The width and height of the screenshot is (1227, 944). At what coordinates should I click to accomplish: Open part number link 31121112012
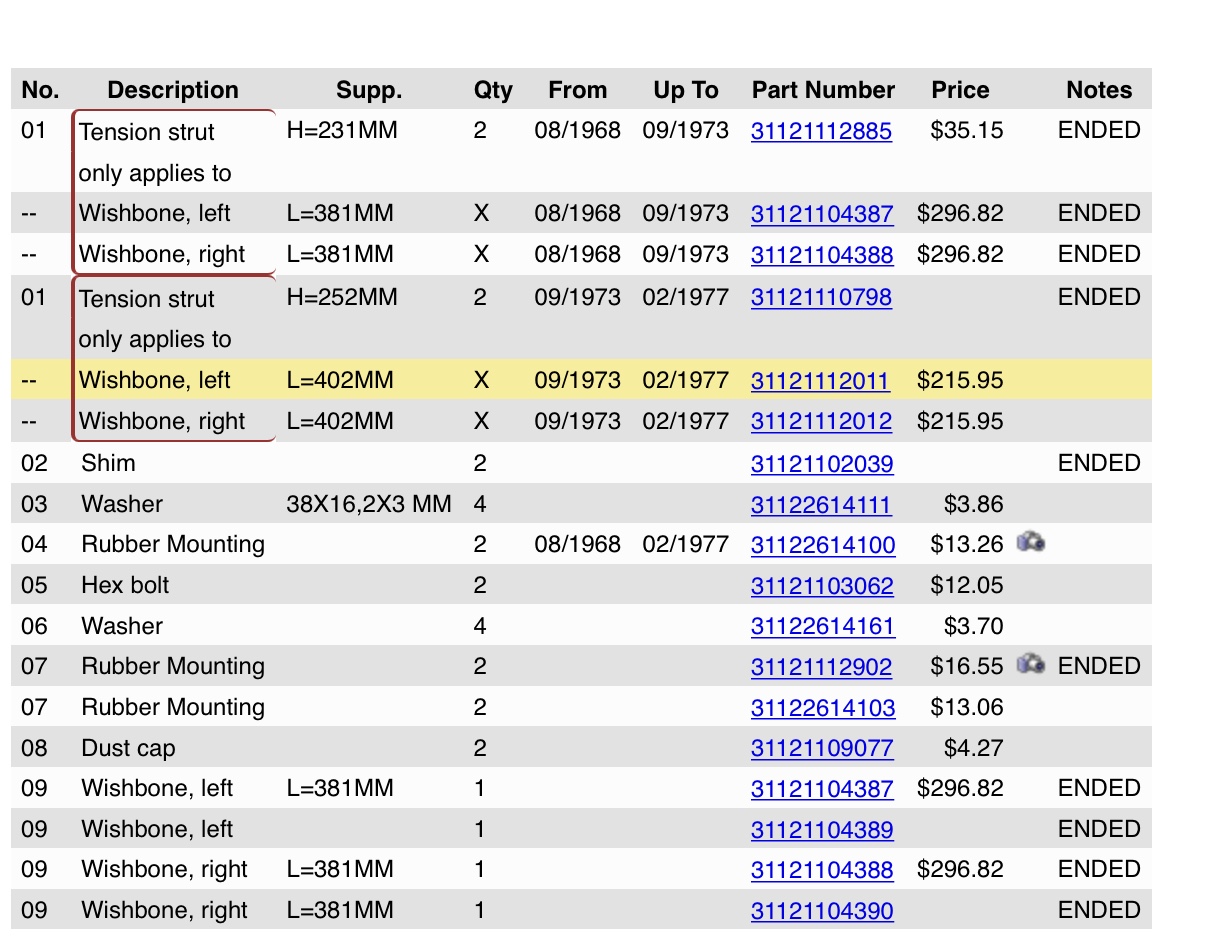click(x=821, y=422)
